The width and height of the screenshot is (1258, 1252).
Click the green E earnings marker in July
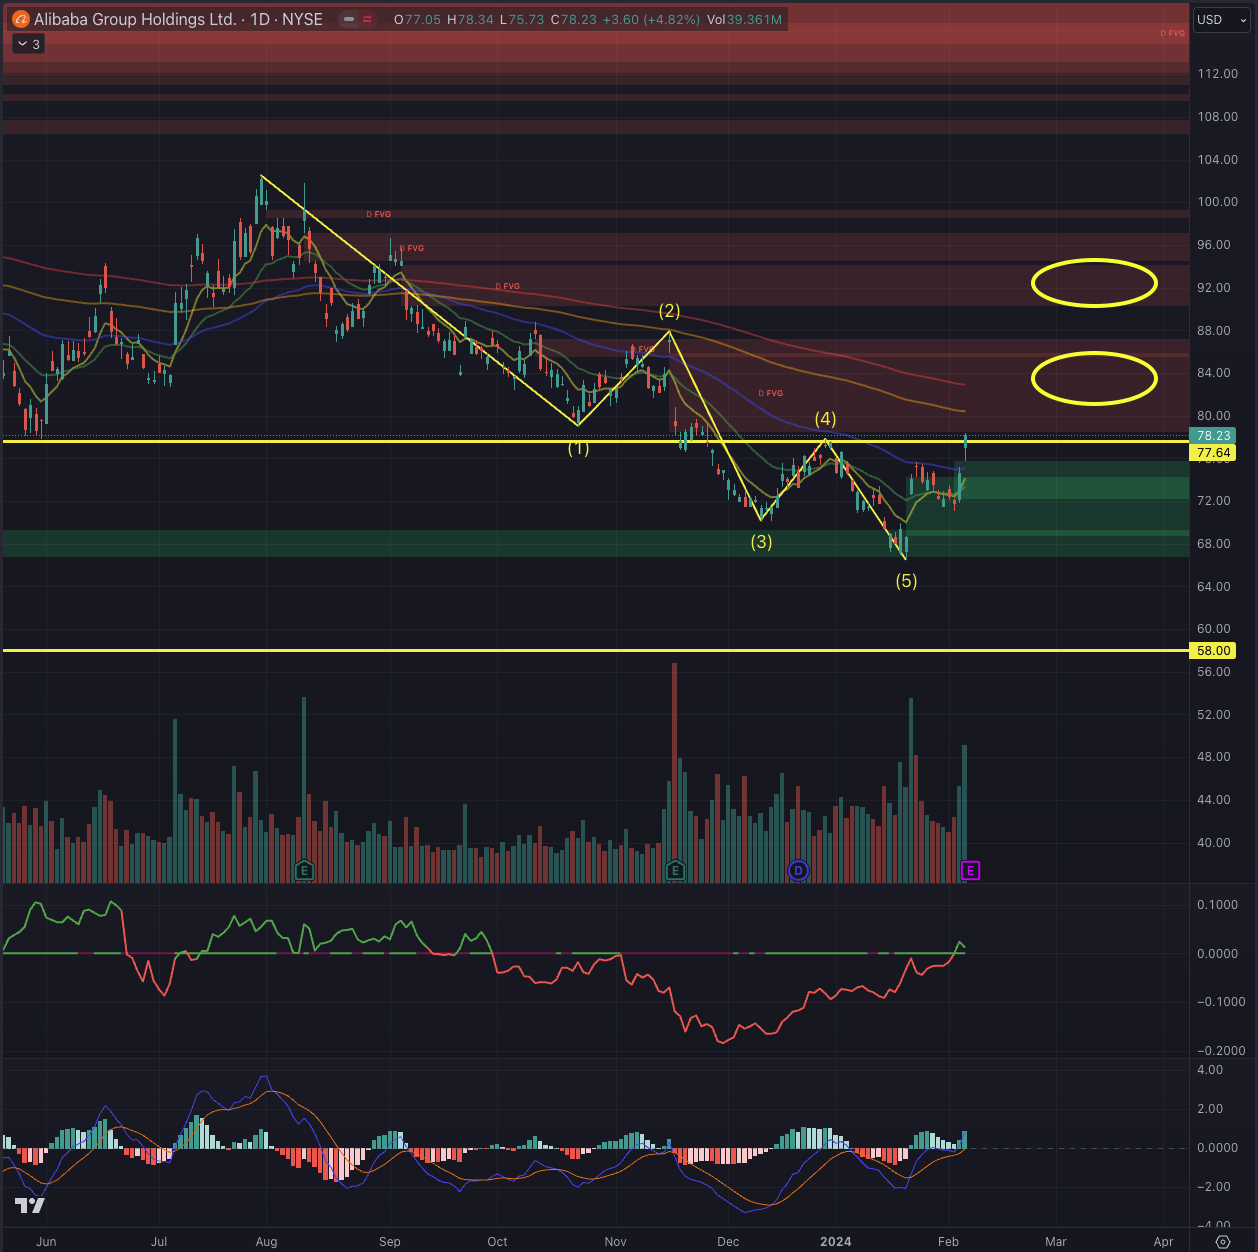(x=305, y=871)
